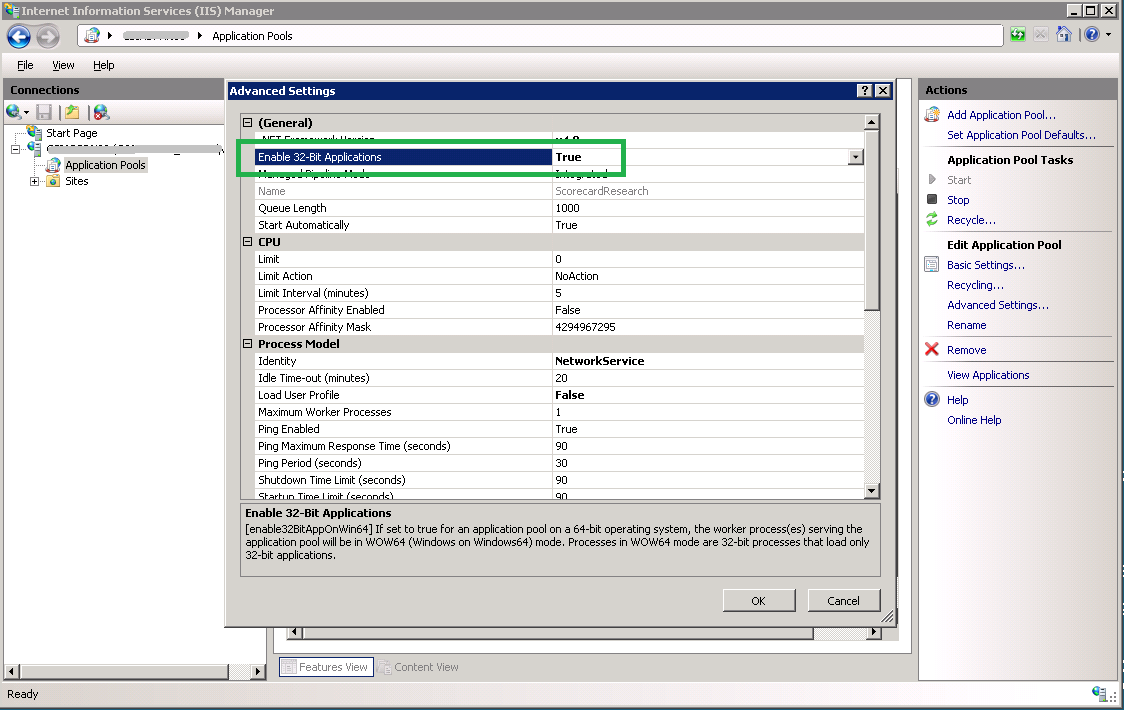Select the Ping Enabled row
Screen dimensions: 1124x710
click(559, 429)
